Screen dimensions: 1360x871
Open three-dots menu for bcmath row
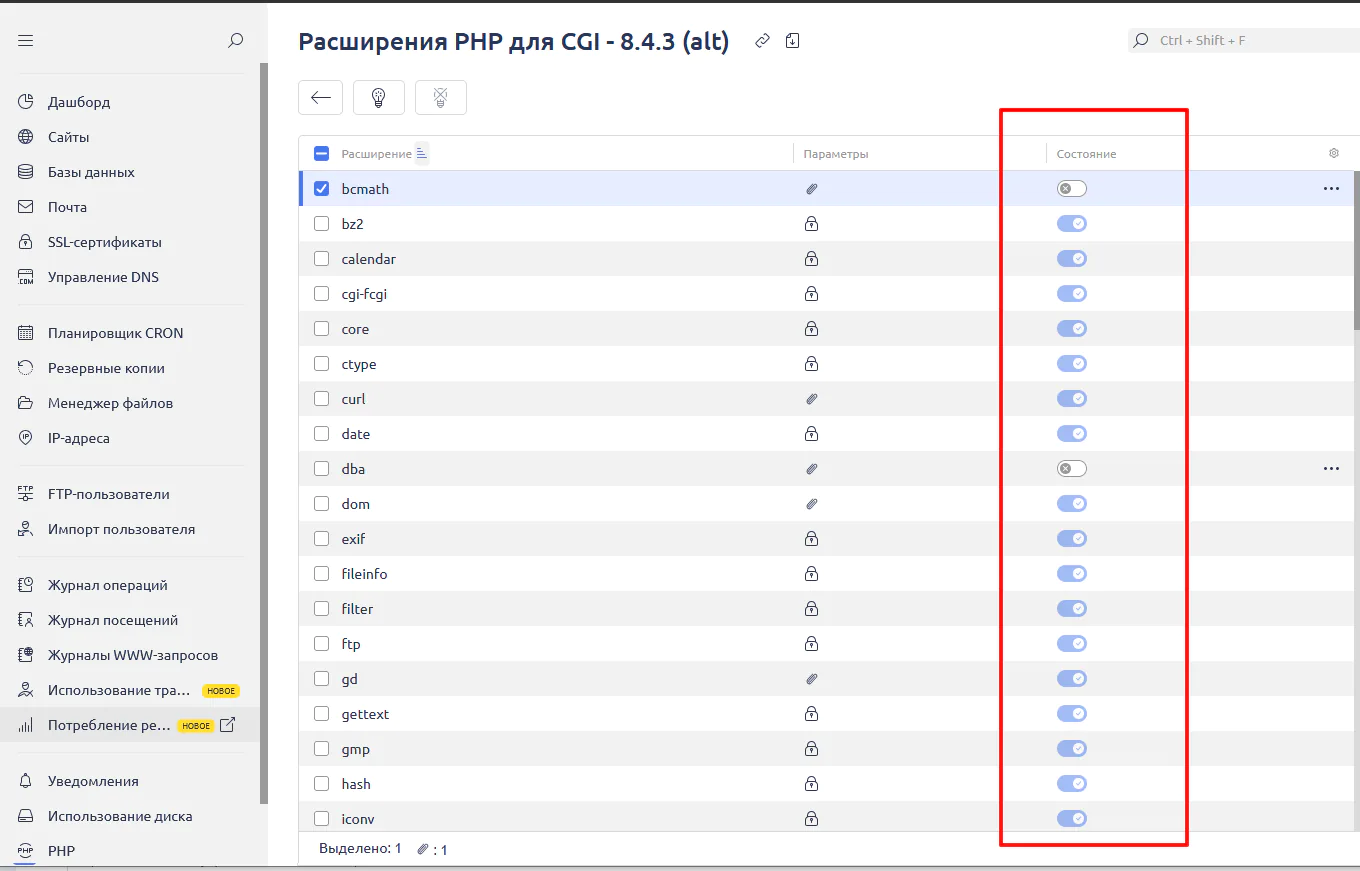coord(1331,189)
